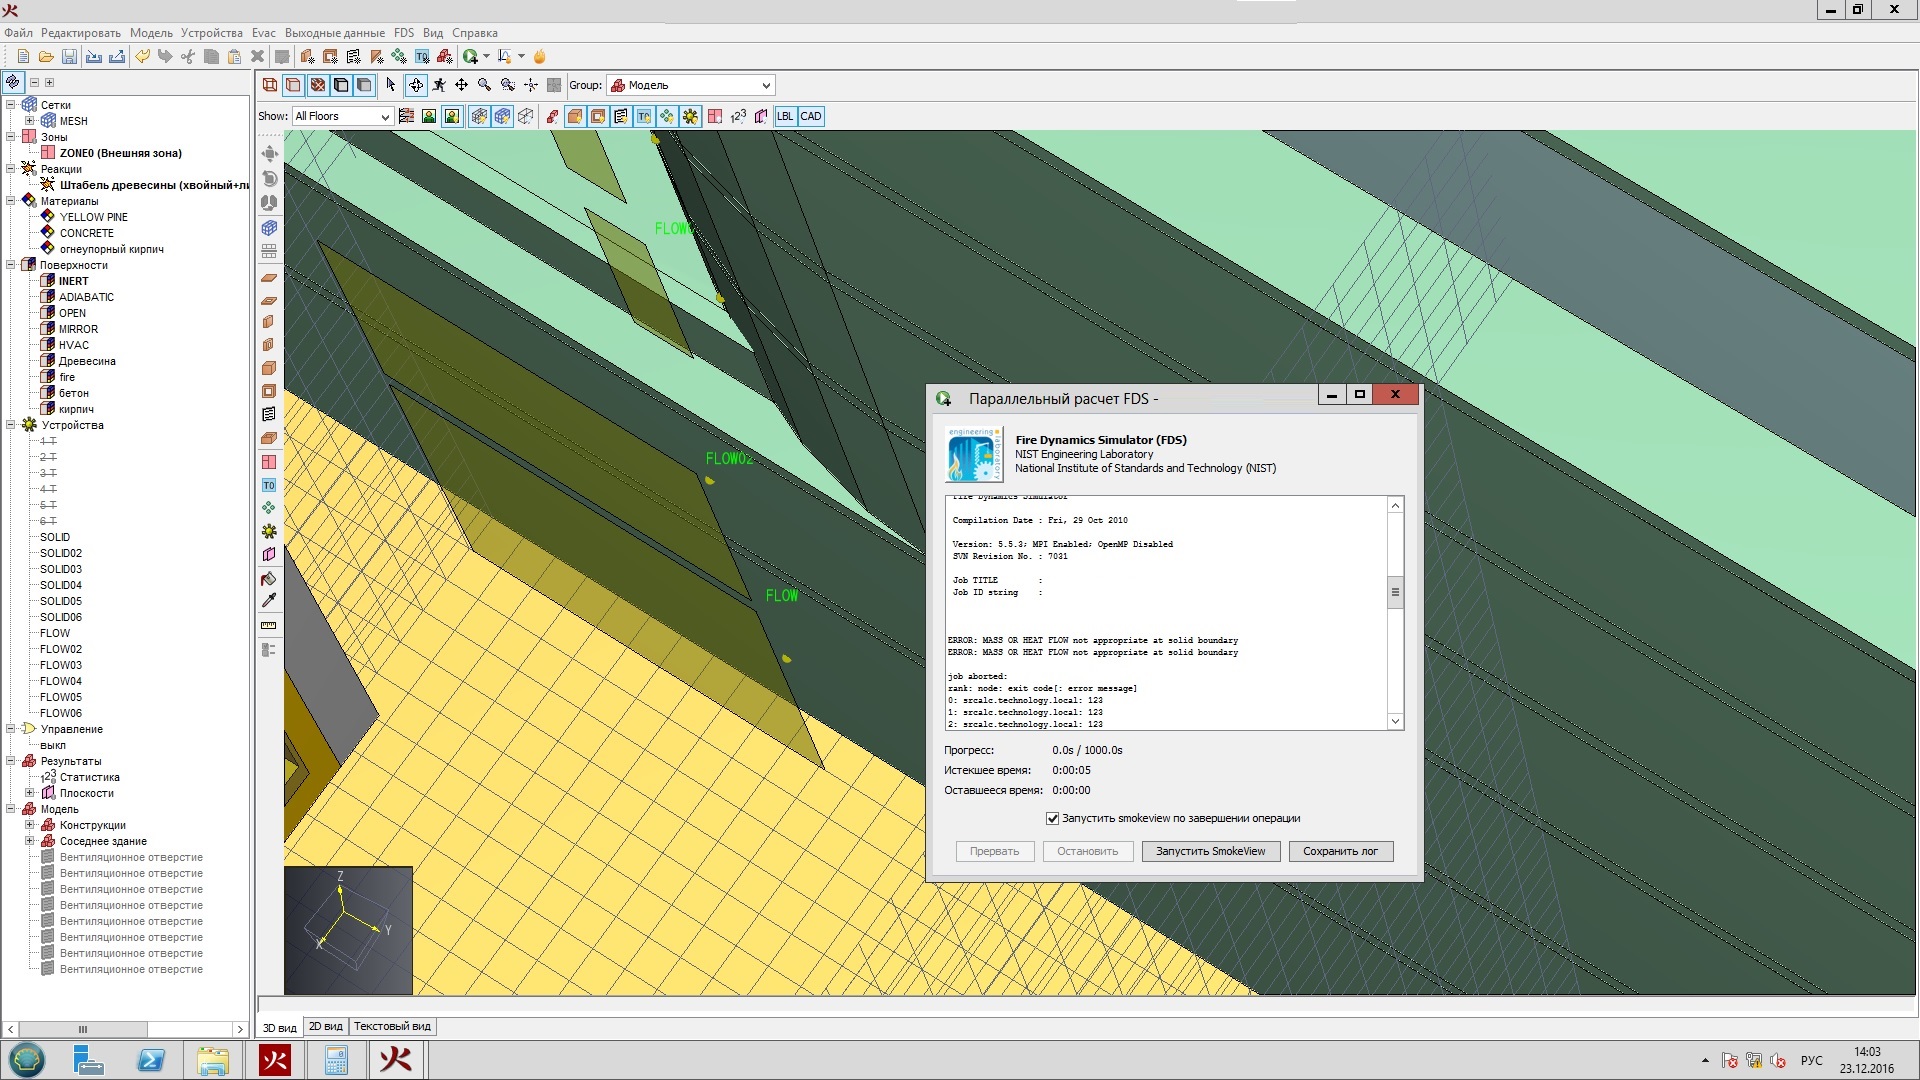Collapse the Материалы tree node

point(11,201)
